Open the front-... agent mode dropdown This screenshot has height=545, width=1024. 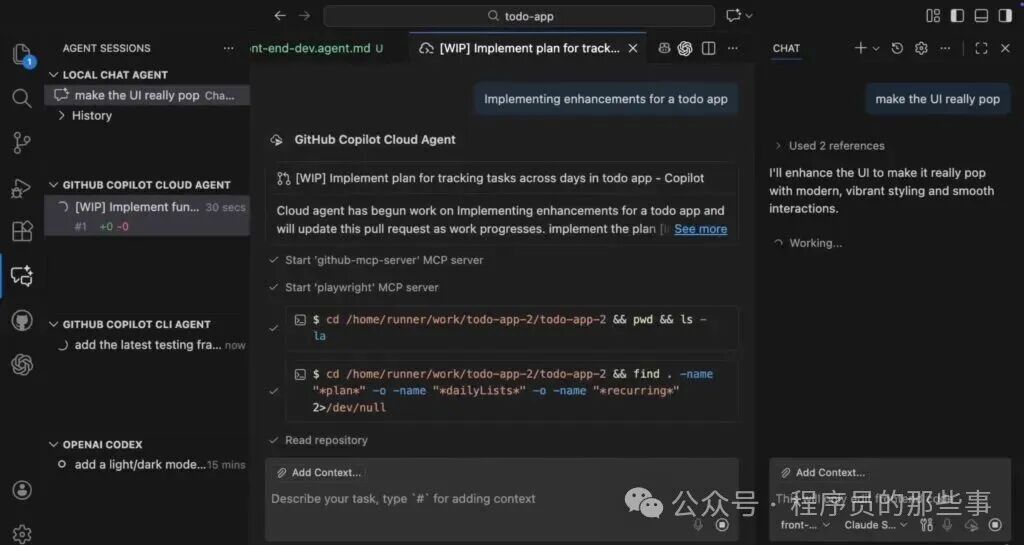(805, 525)
